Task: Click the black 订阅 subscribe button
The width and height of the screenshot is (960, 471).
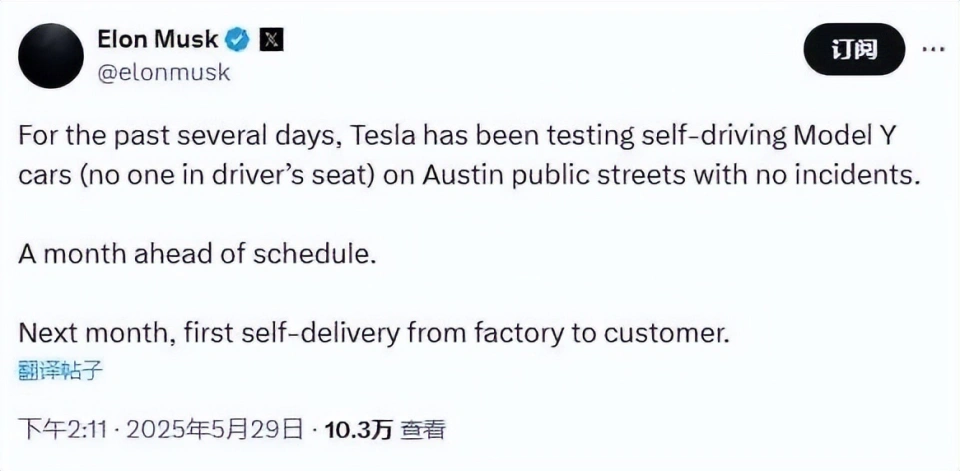Action: tap(854, 49)
